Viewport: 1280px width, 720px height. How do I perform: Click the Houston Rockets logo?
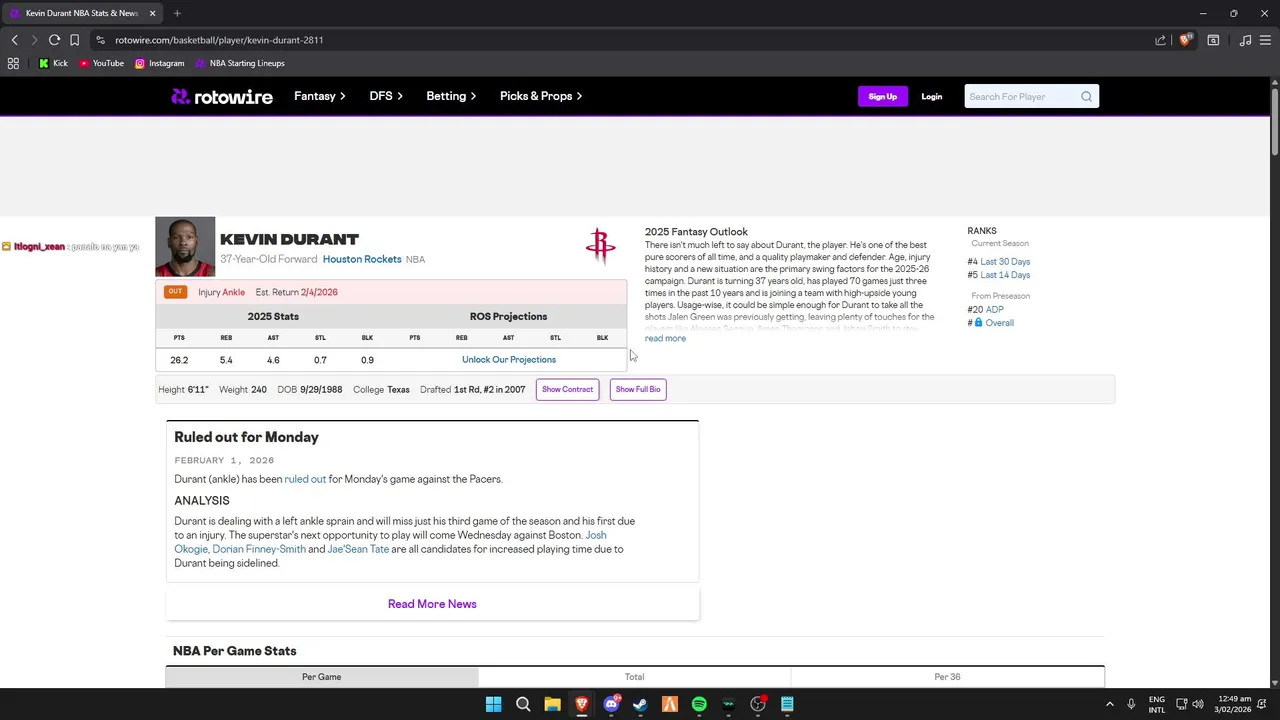point(600,246)
